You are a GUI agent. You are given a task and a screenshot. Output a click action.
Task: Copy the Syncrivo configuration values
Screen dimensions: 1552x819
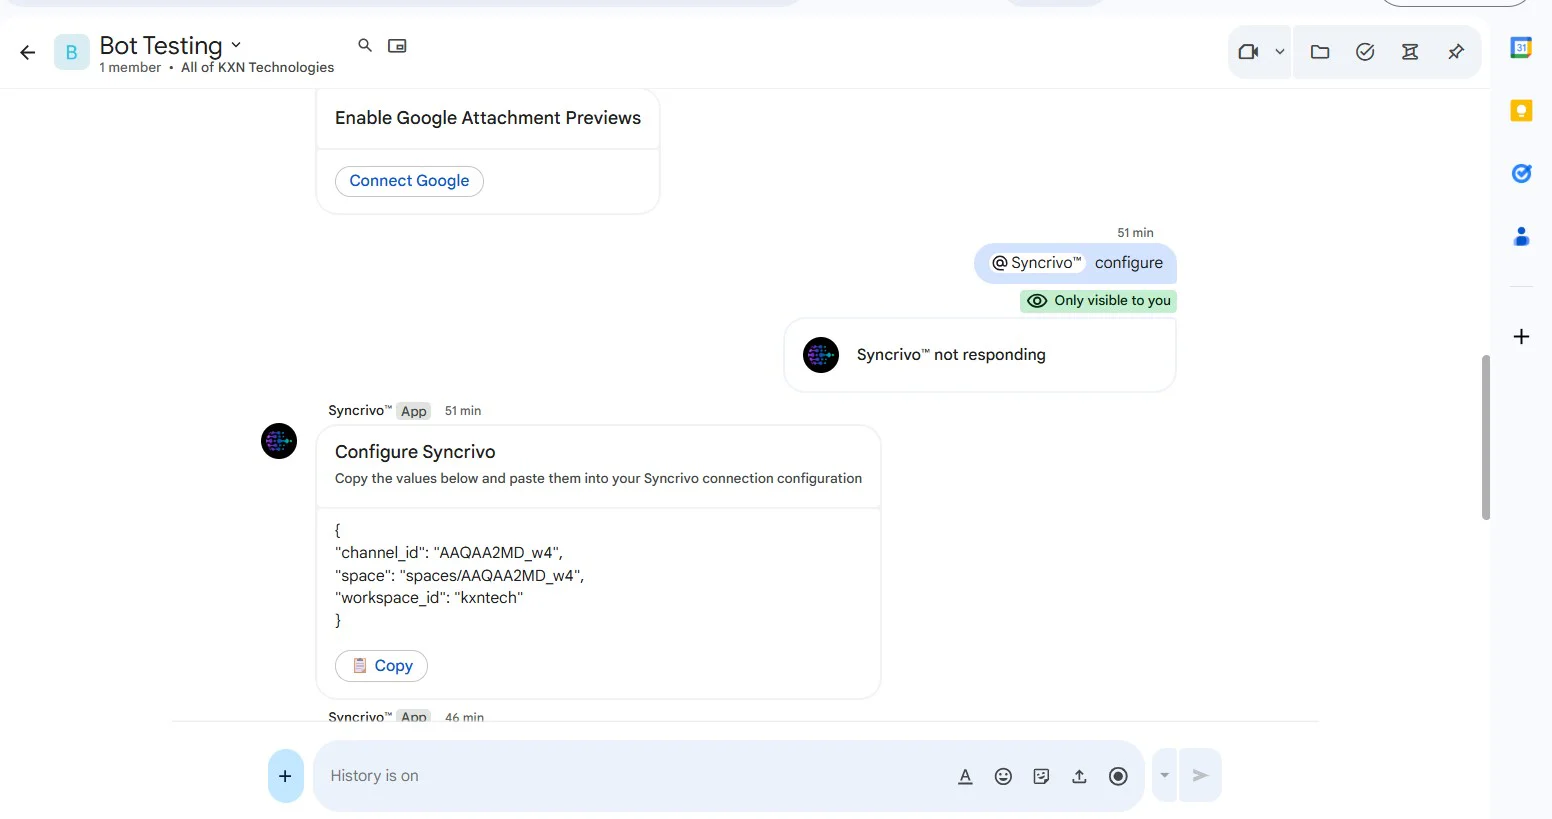(381, 666)
